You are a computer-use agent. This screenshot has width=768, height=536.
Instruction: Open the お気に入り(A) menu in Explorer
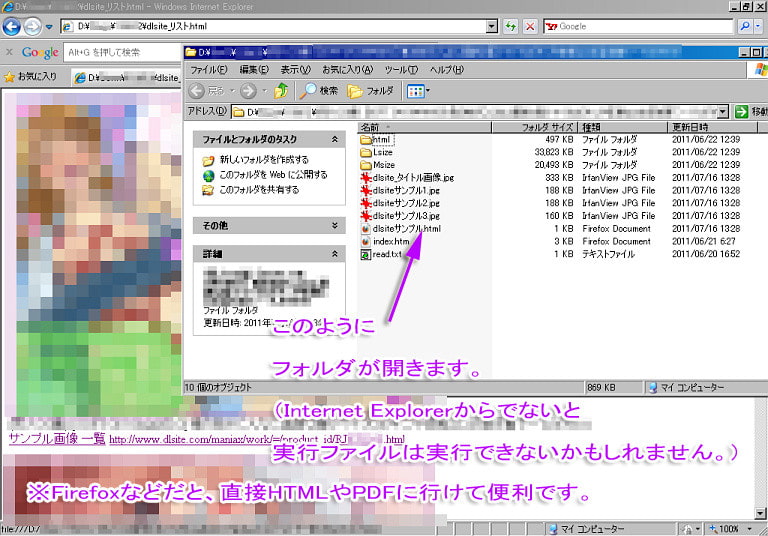(347, 70)
